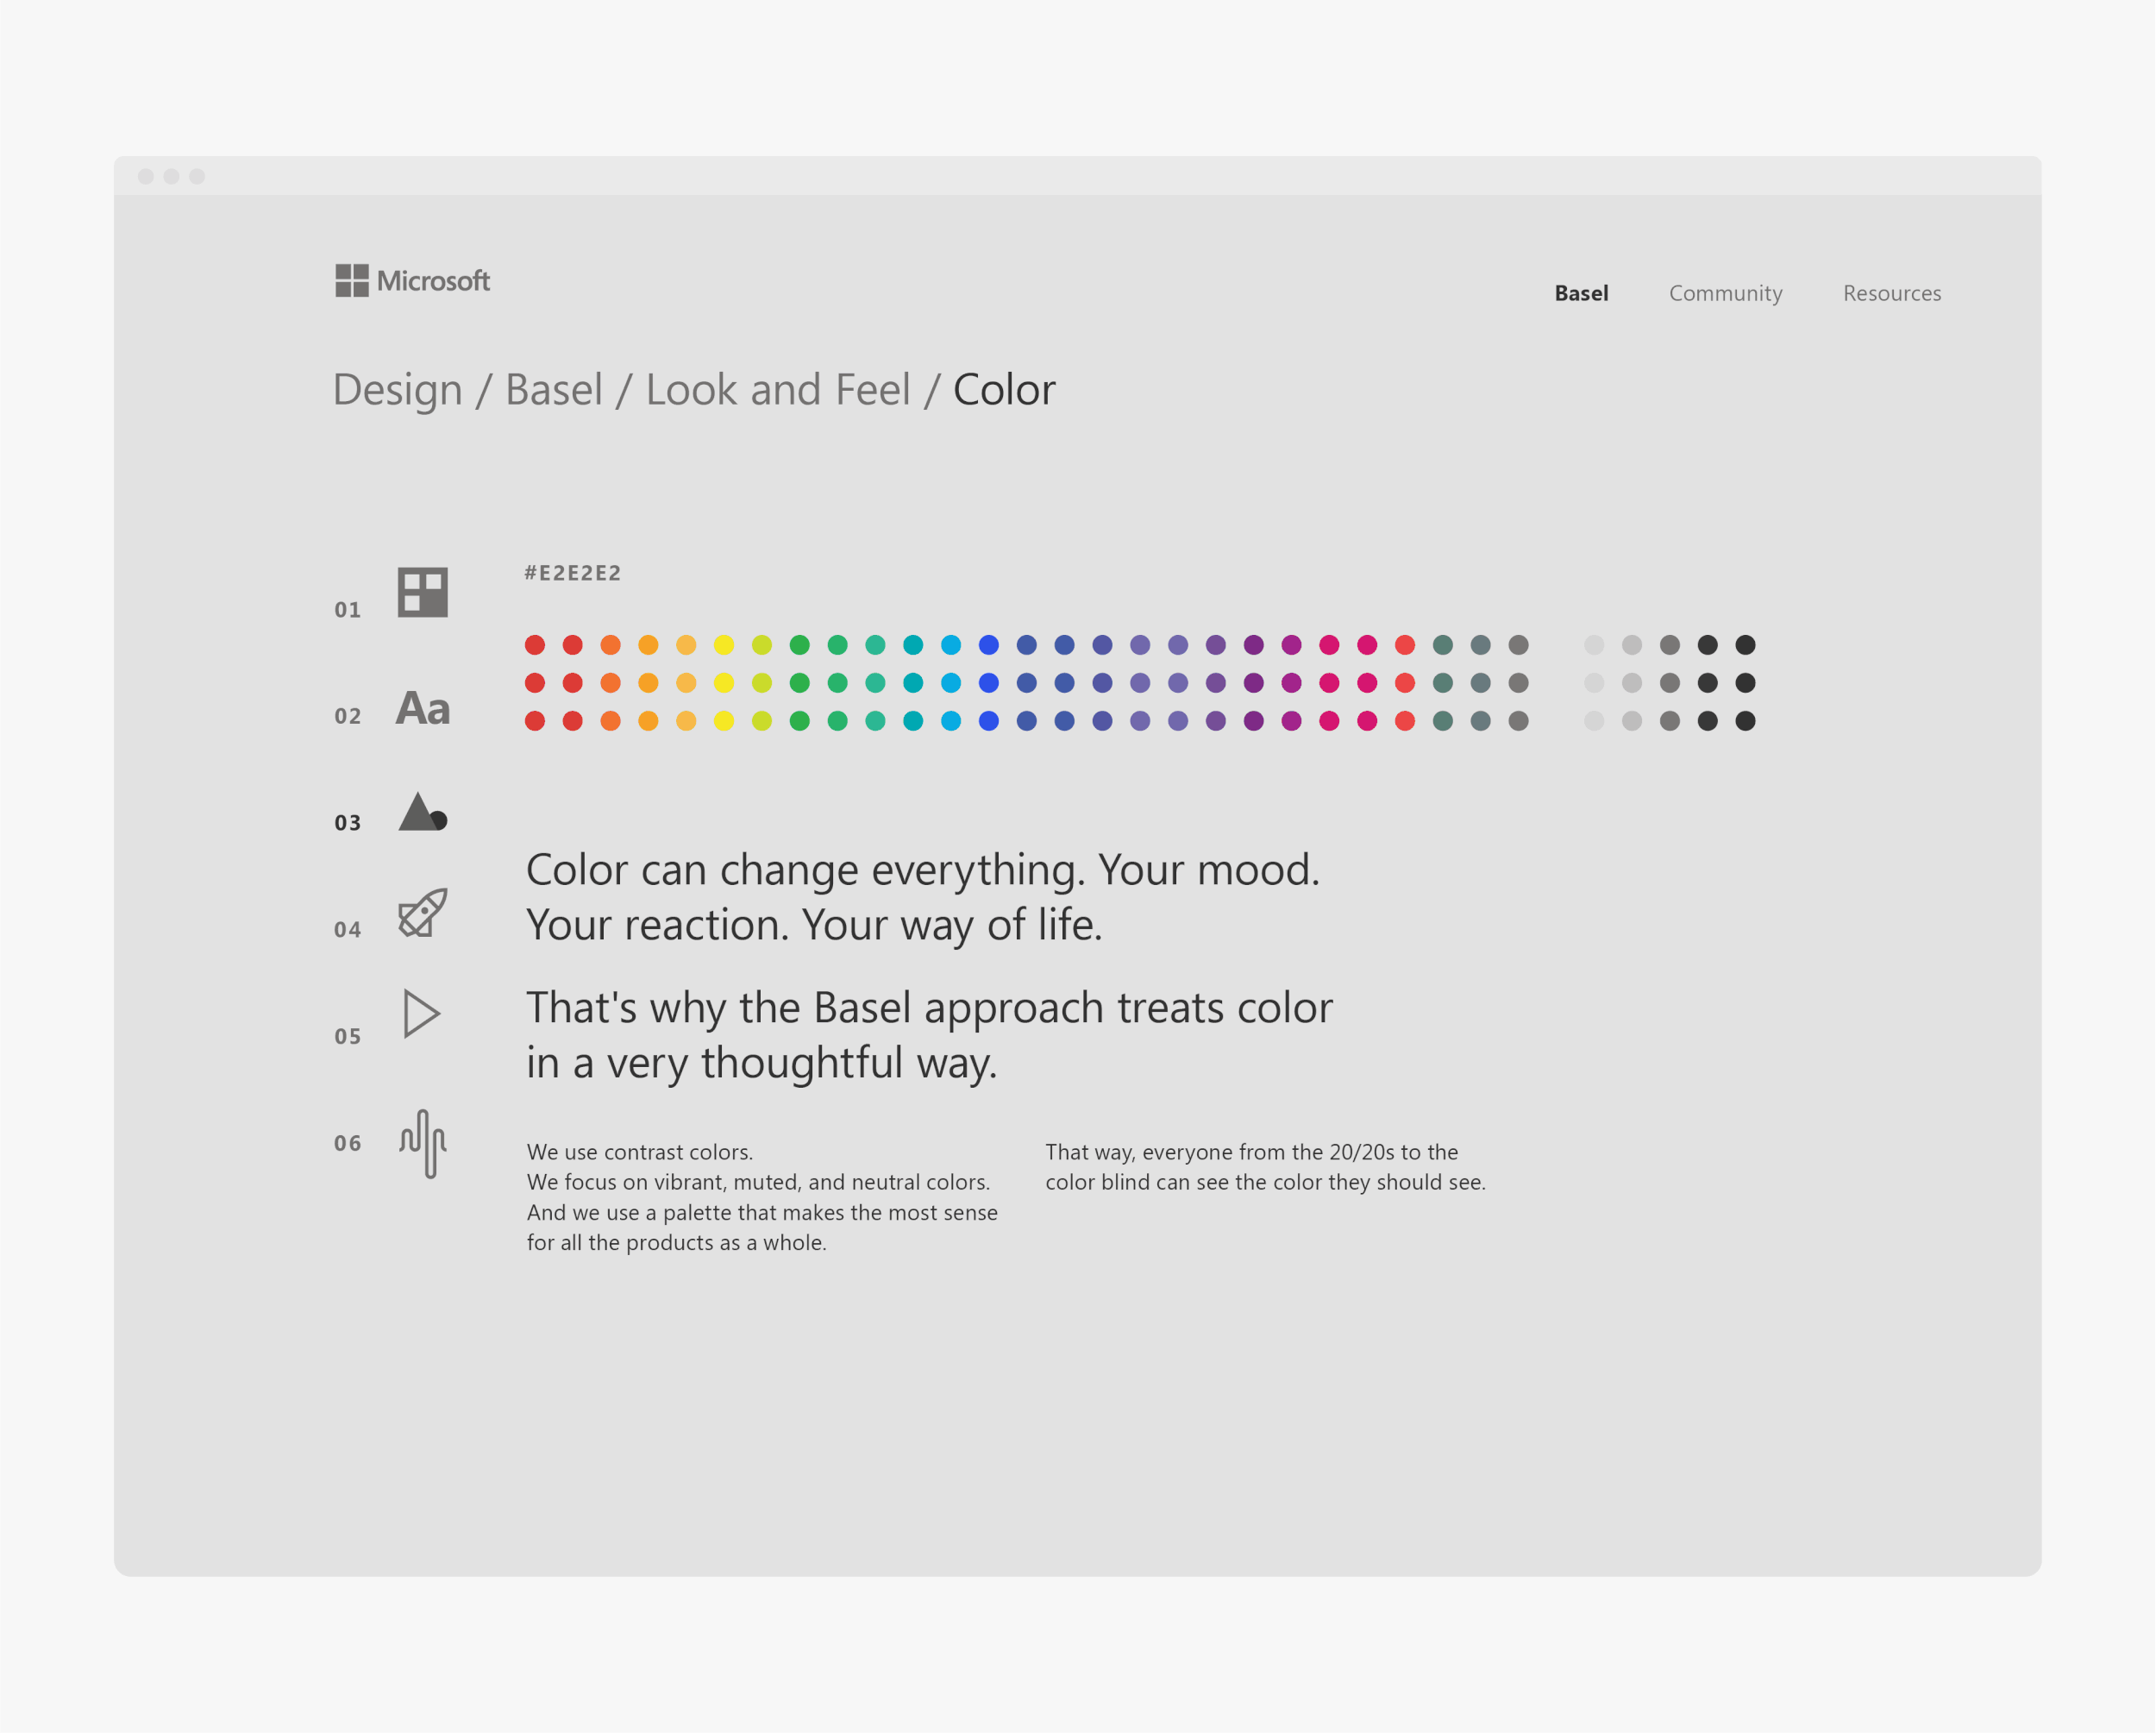Image resolution: width=2156 pixels, height=1733 pixels.
Task: Go to Look and Feel breadcrumb
Action: (x=778, y=390)
